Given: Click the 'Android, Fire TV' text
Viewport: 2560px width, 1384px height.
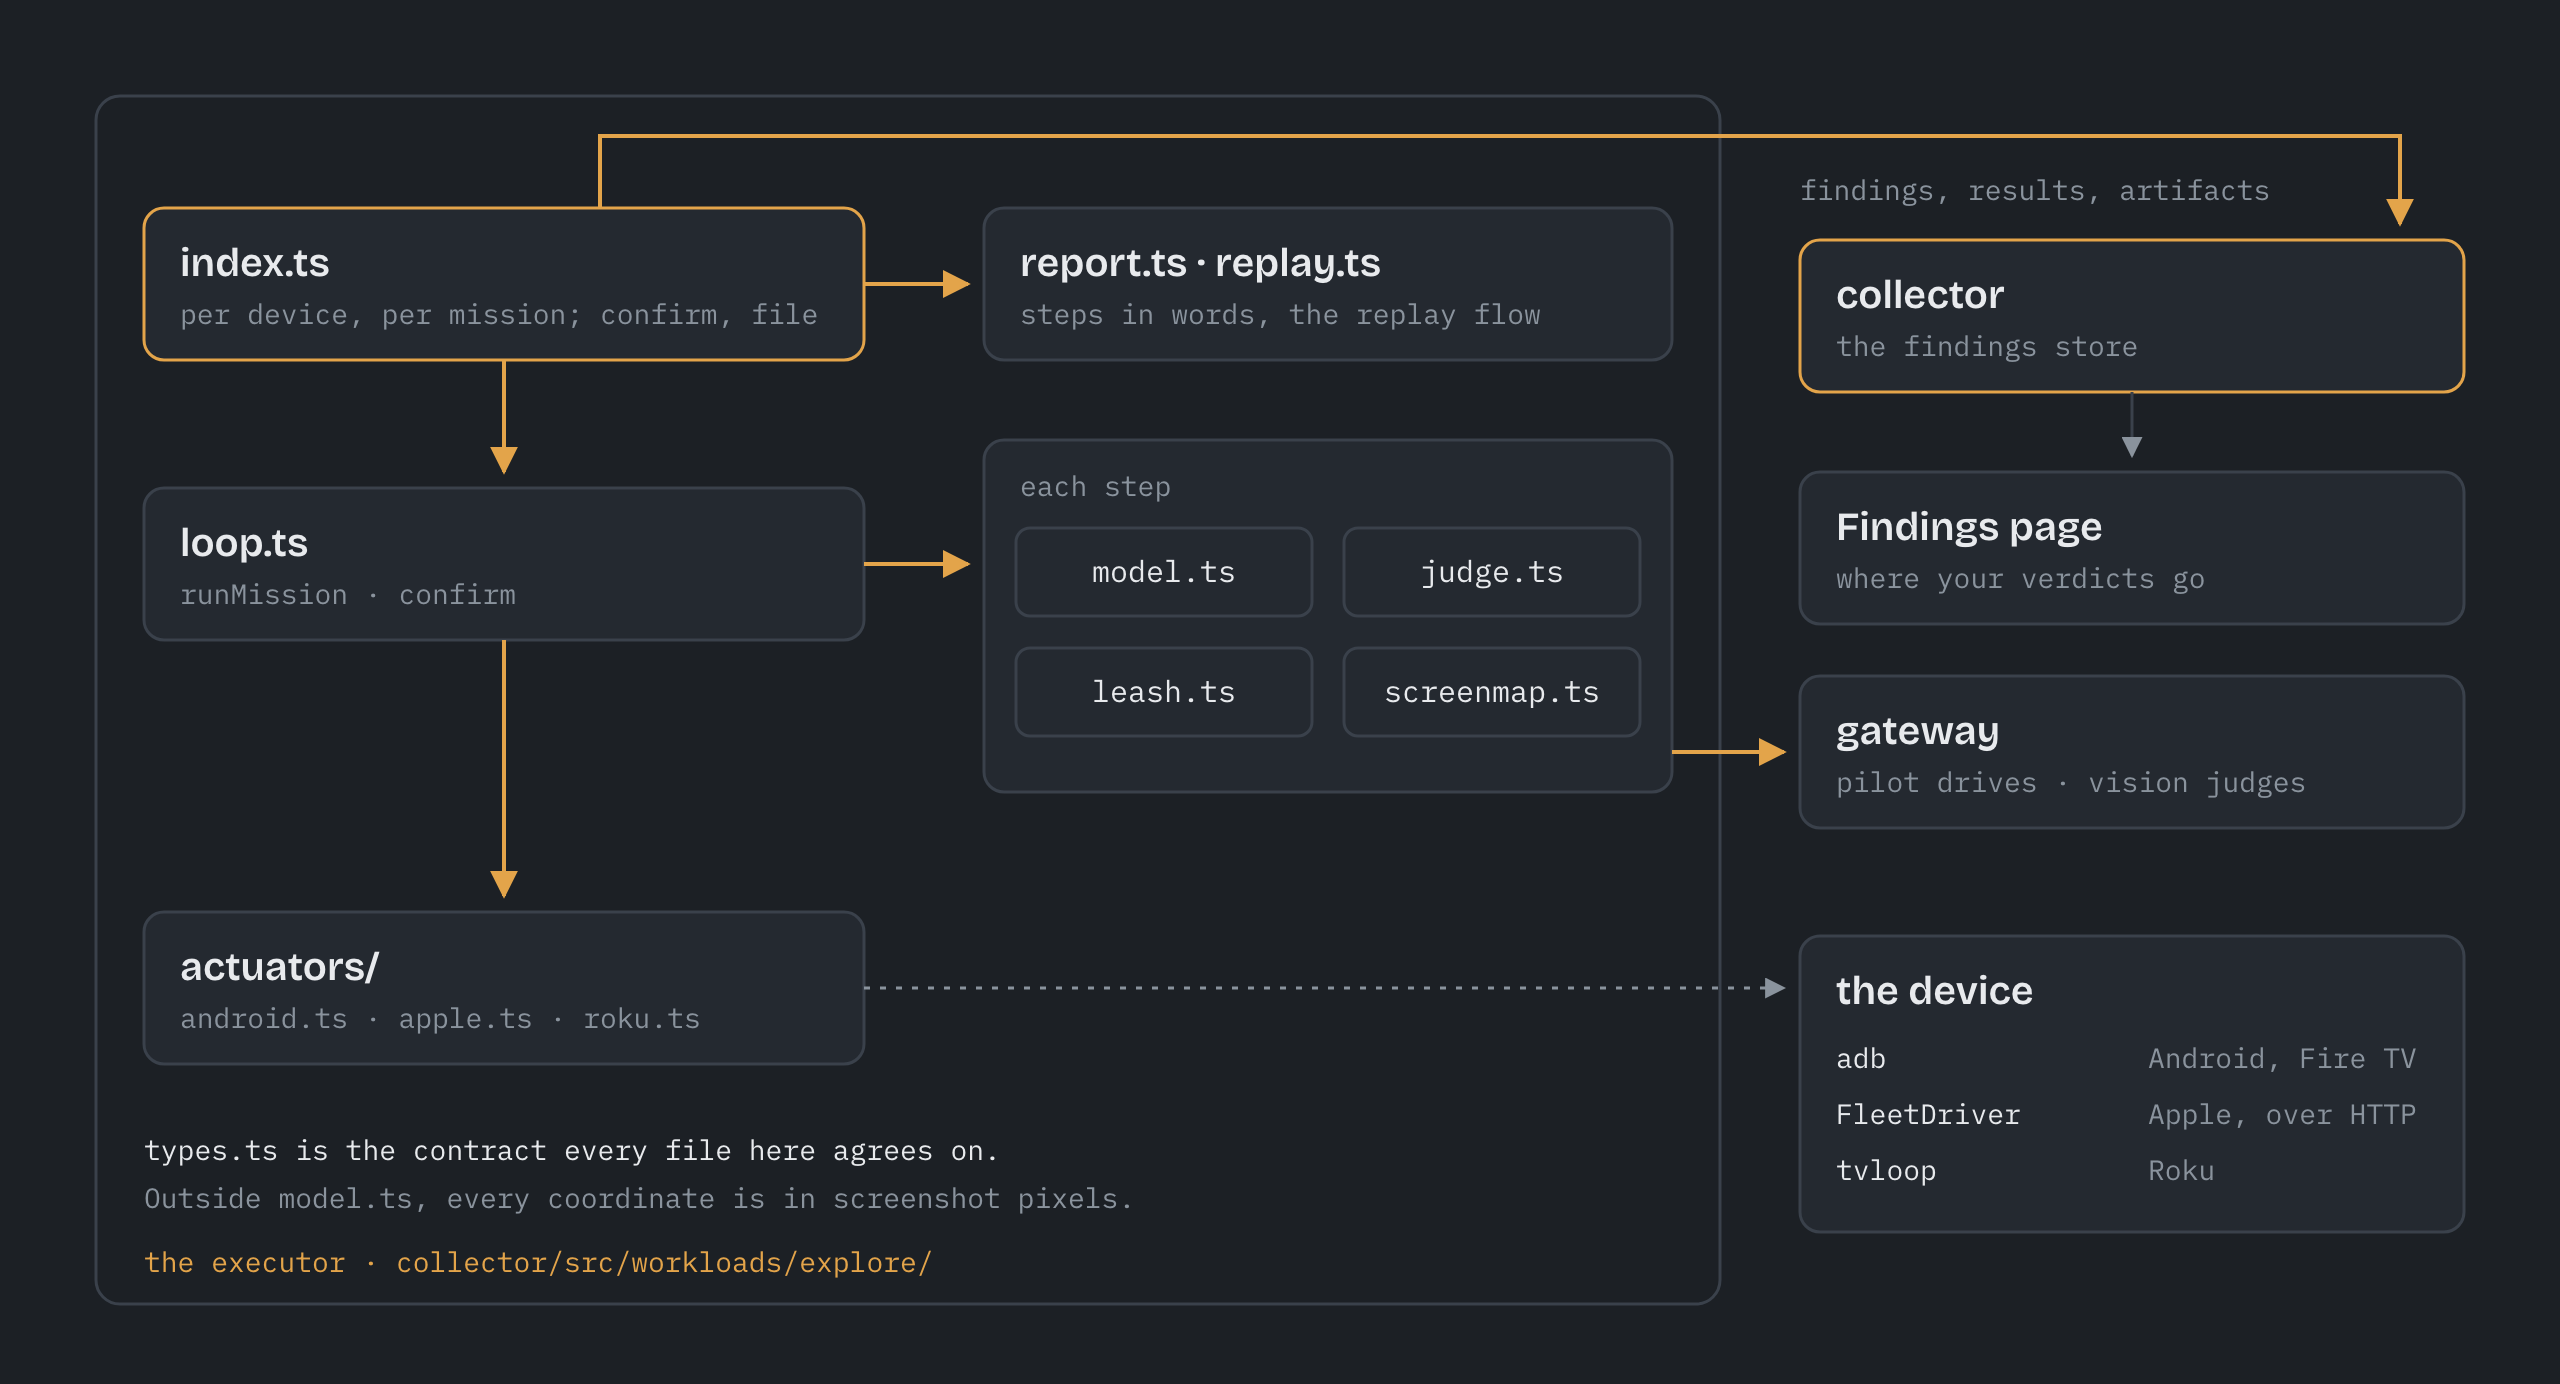Looking at the screenshot, I should pos(2282,1059).
